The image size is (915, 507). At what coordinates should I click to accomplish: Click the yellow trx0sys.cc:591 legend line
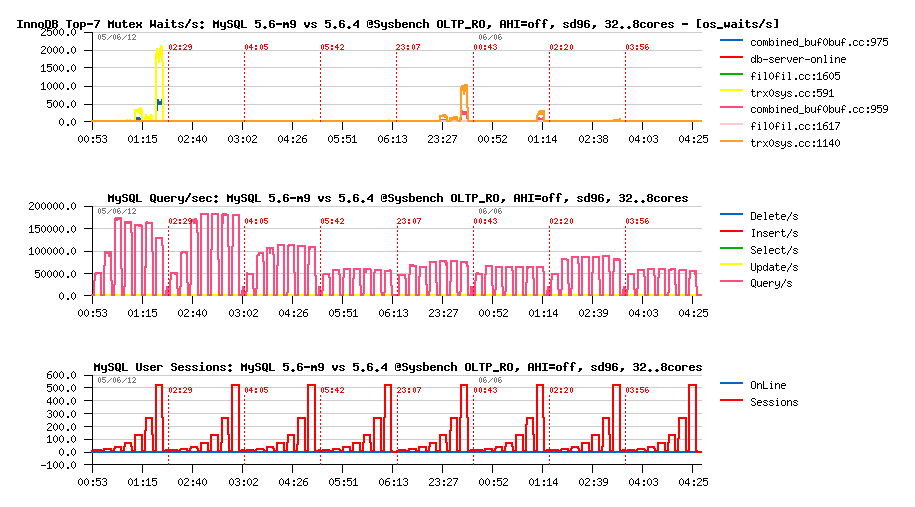(731, 91)
